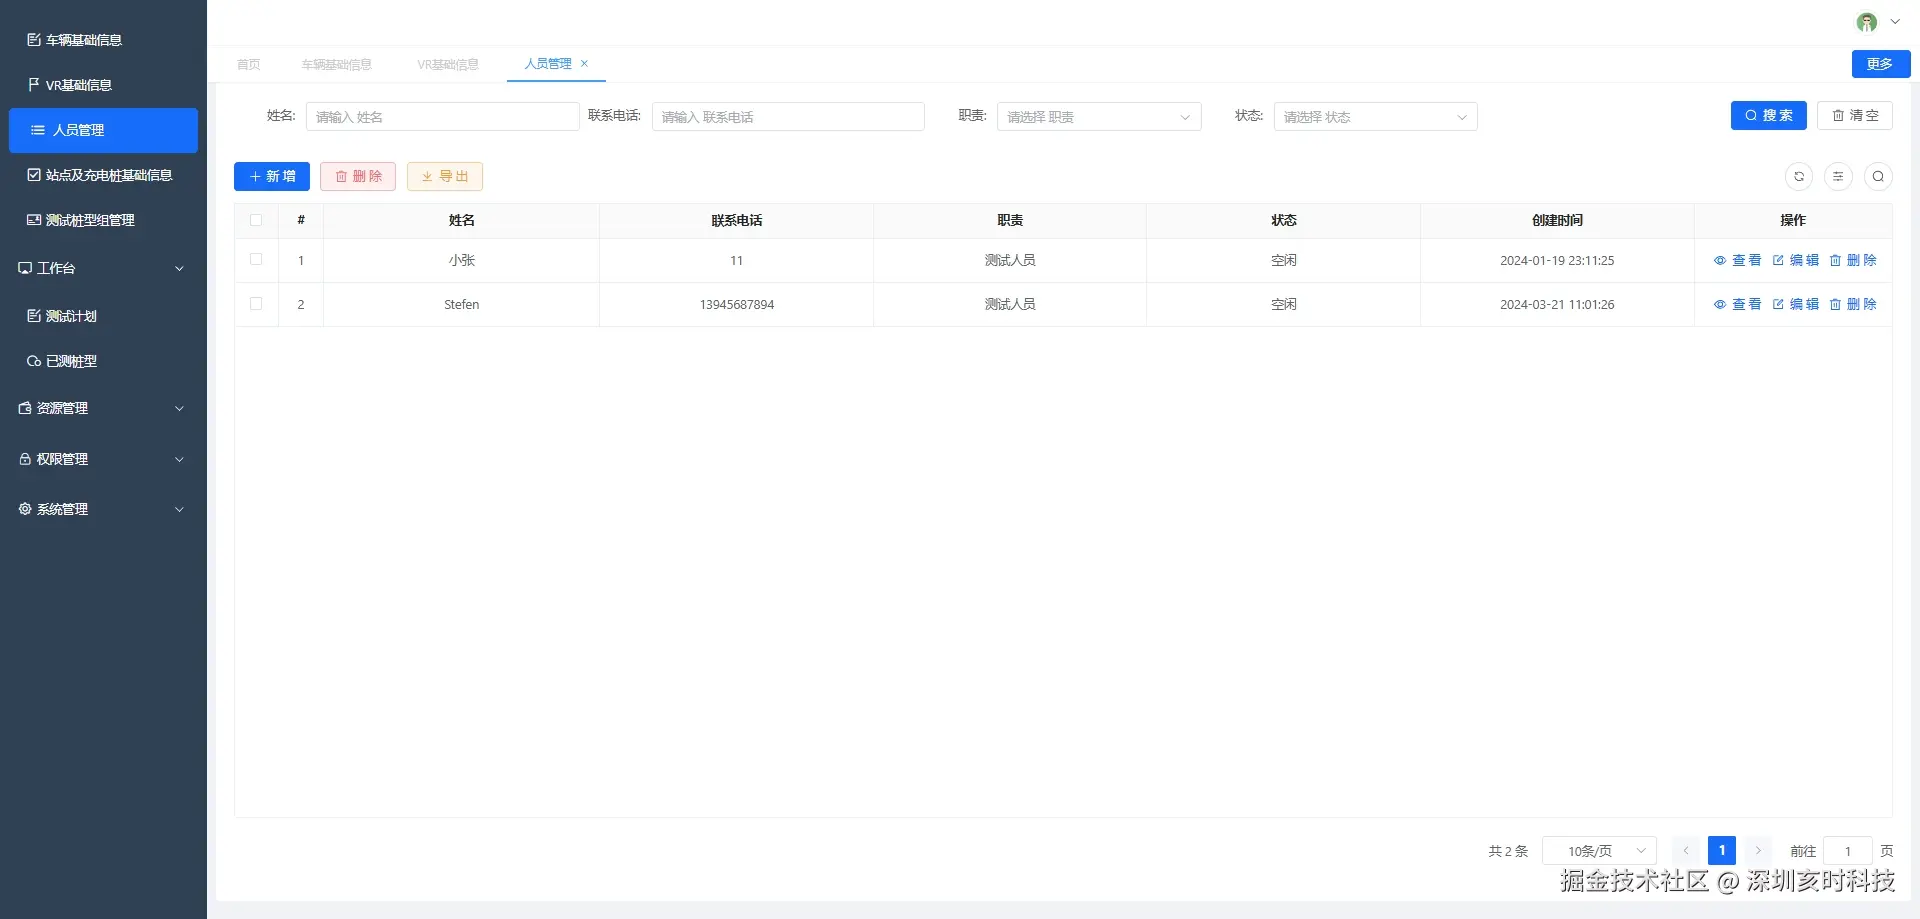Viewport: 1920px width, 919px height.
Task: Click the user avatar icon
Action: pyautogui.click(x=1866, y=22)
